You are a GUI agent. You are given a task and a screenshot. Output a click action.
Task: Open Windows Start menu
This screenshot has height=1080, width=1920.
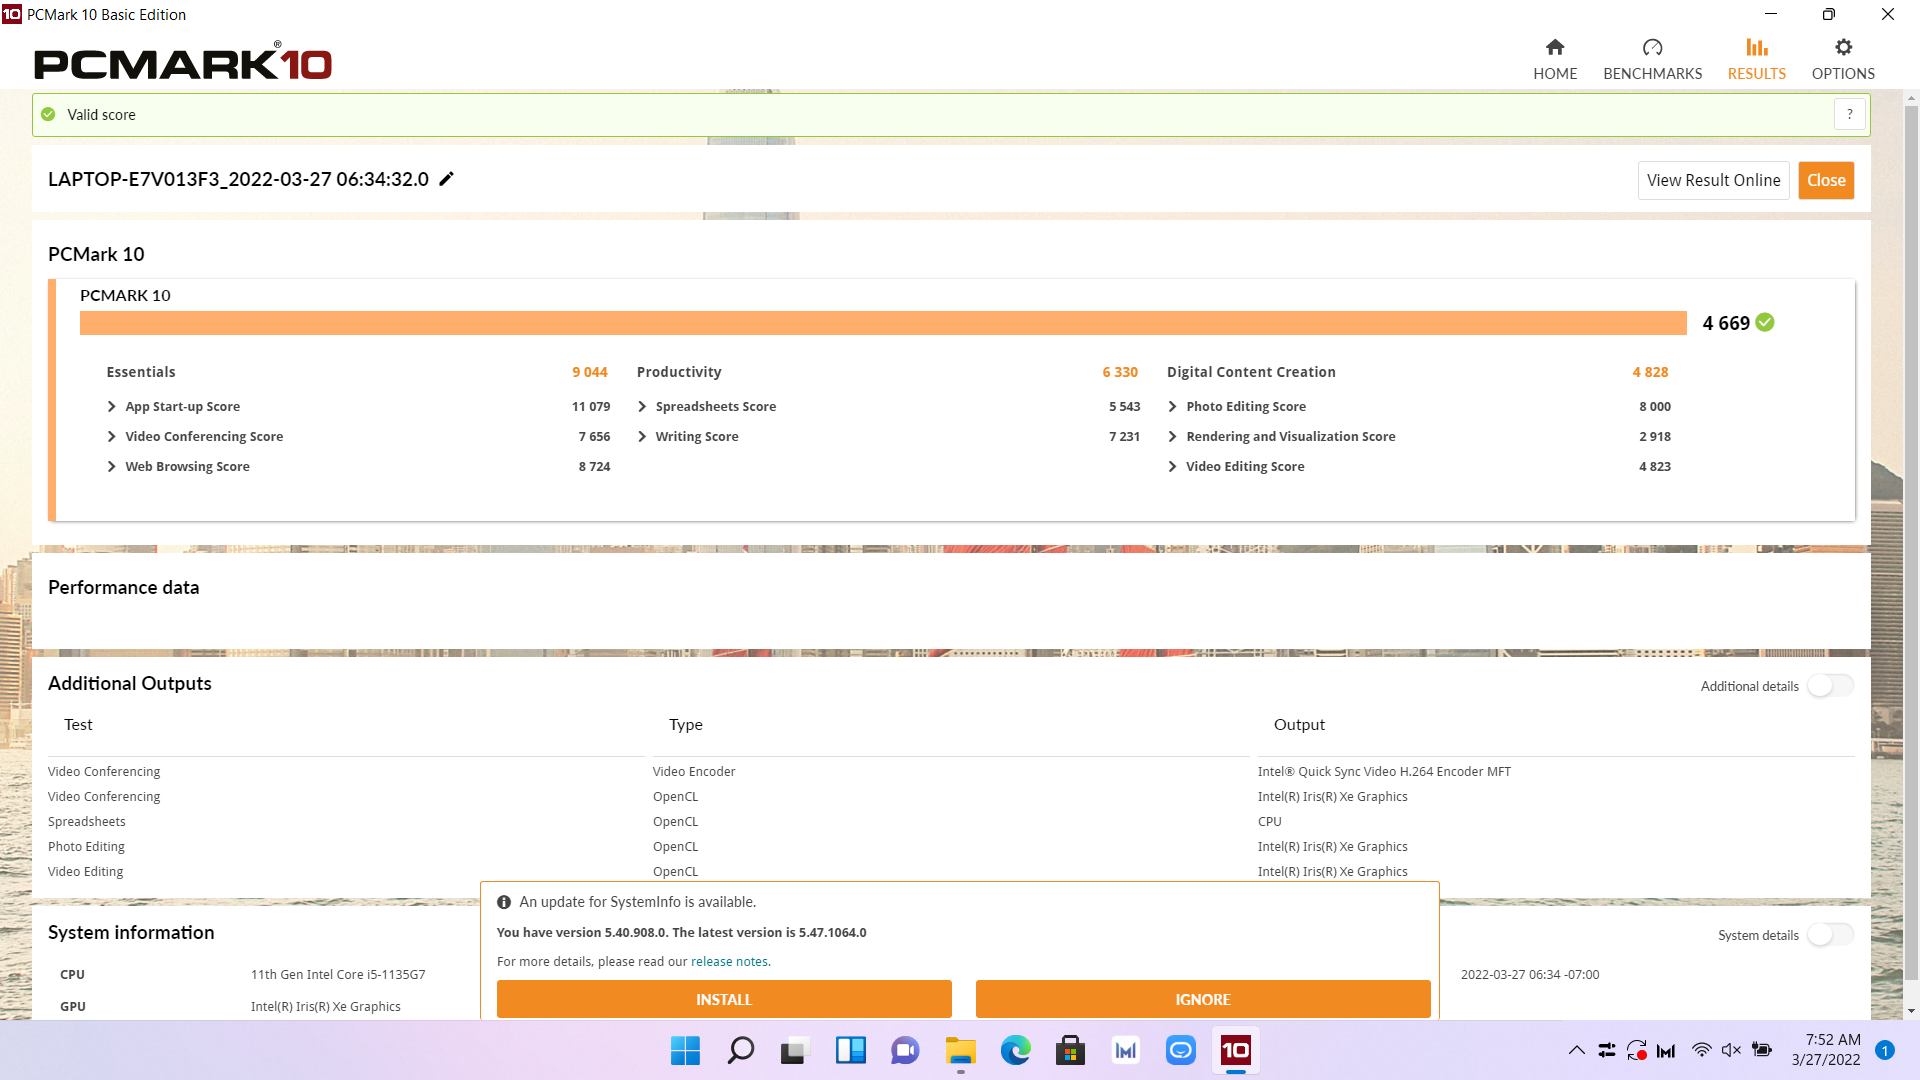(685, 1050)
